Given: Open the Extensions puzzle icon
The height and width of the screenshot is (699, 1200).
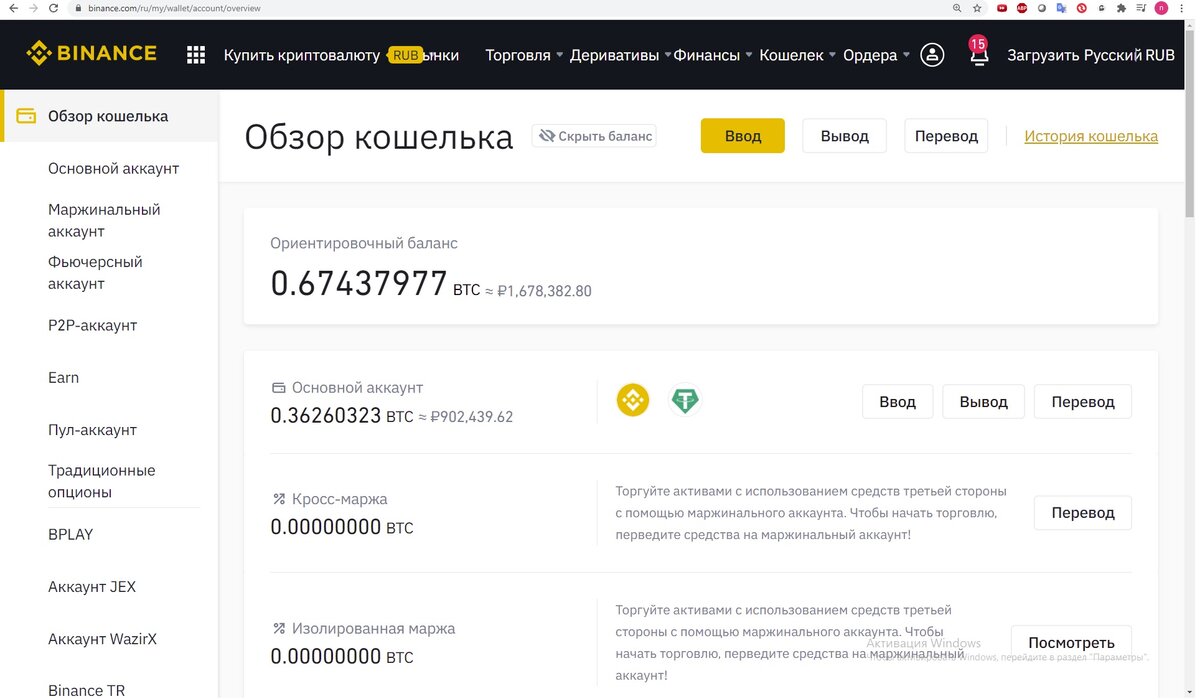Looking at the screenshot, I should [x=1121, y=8].
